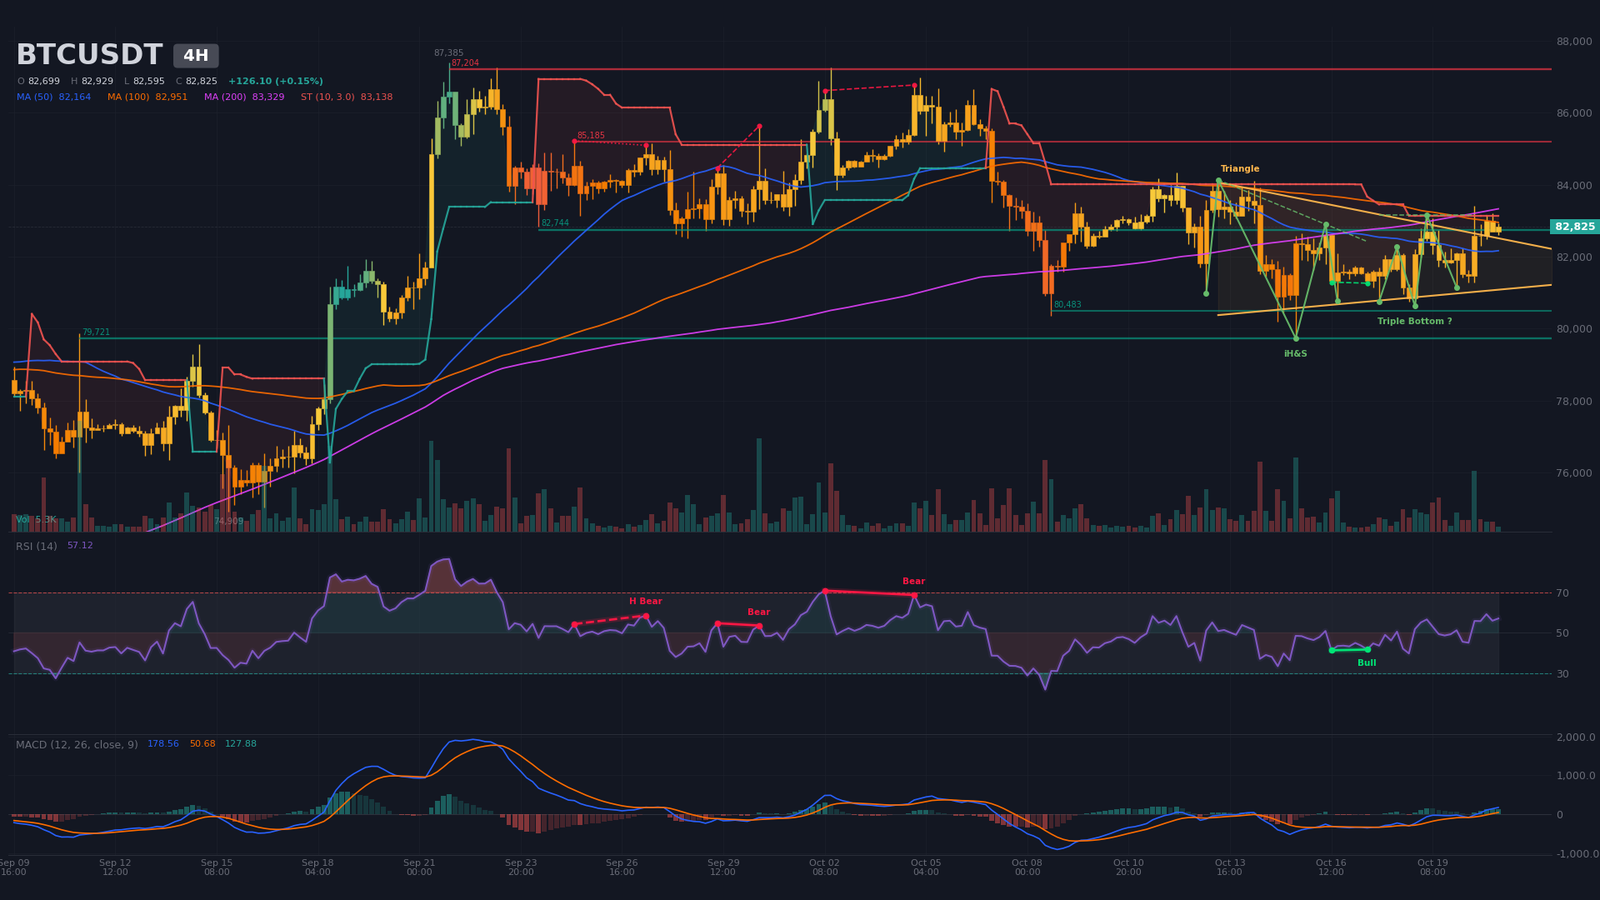
Task: Click the MACD signal value 50.68
Action: click(202, 744)
